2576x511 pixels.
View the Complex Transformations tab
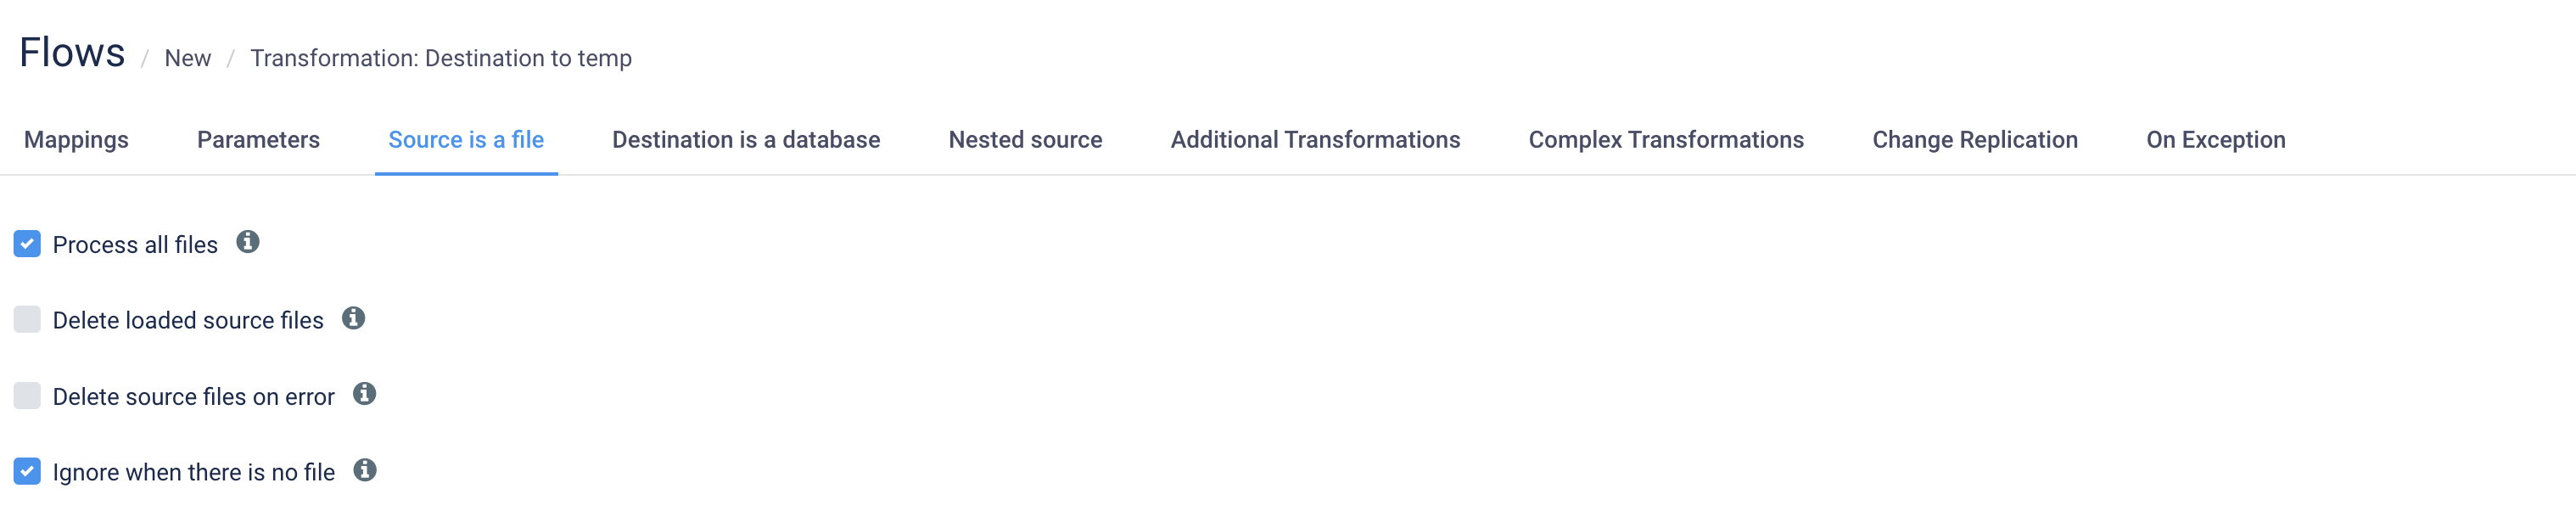pyautogui.click(x=1666, y=140)
